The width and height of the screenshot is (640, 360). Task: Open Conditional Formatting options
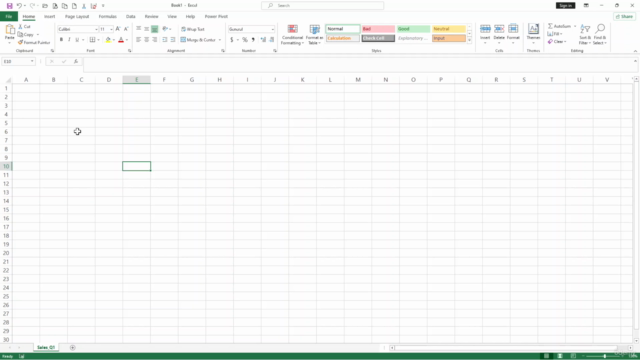(x=292, y=35)
